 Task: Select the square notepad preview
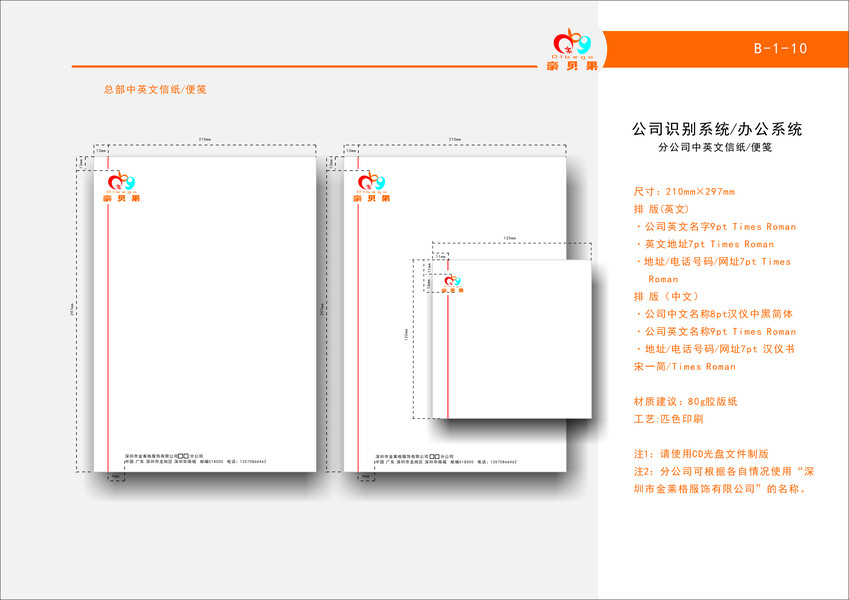(512, 339)
